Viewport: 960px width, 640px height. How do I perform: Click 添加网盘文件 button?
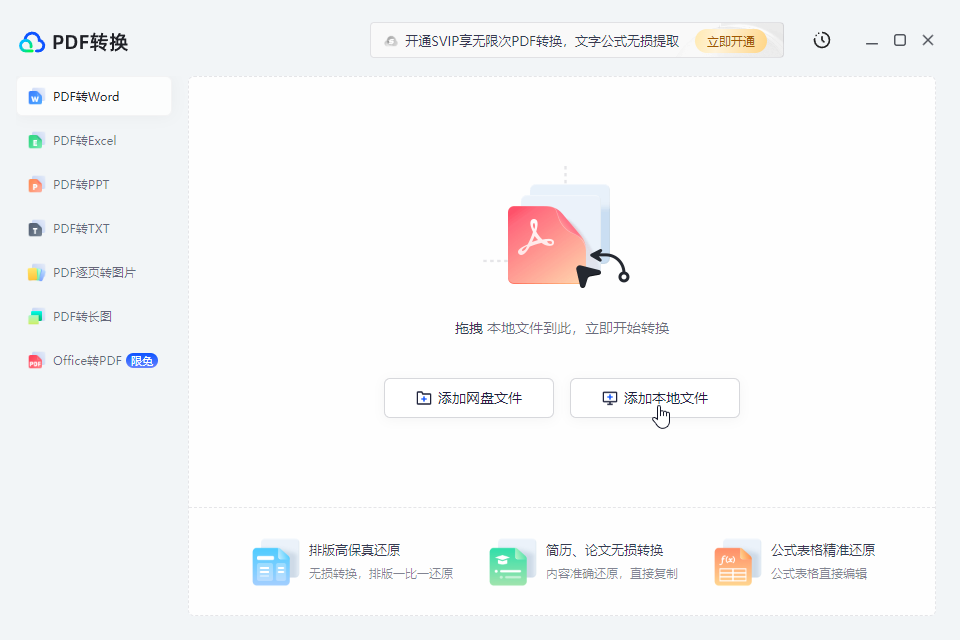tap(469, 398)
